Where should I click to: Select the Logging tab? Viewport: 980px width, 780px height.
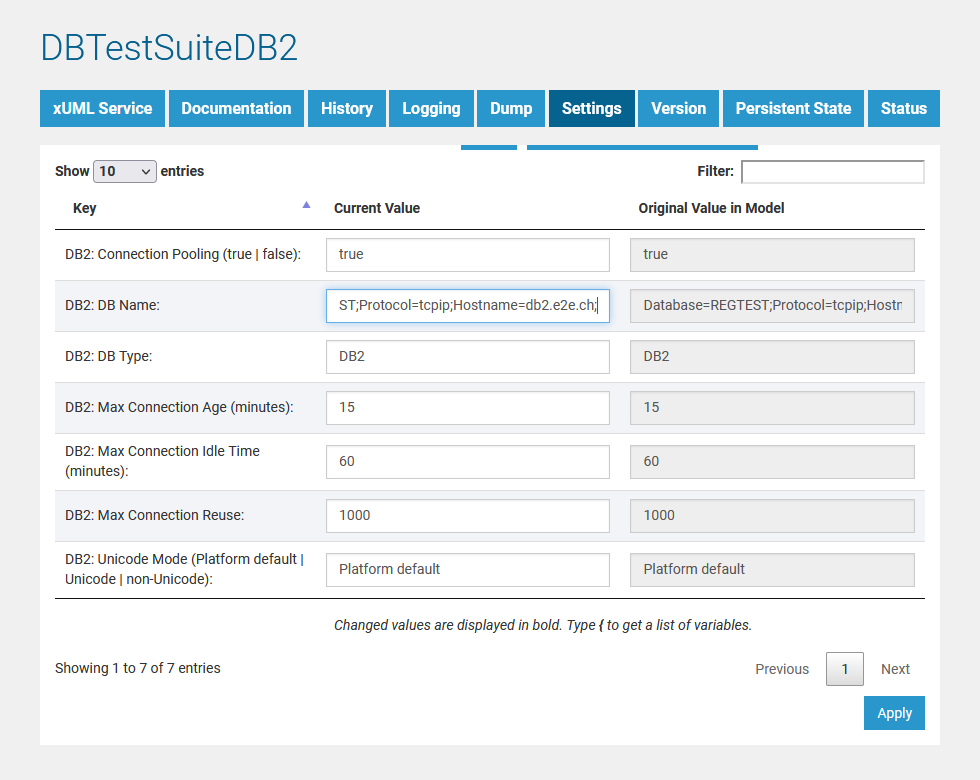pos(431,108)
